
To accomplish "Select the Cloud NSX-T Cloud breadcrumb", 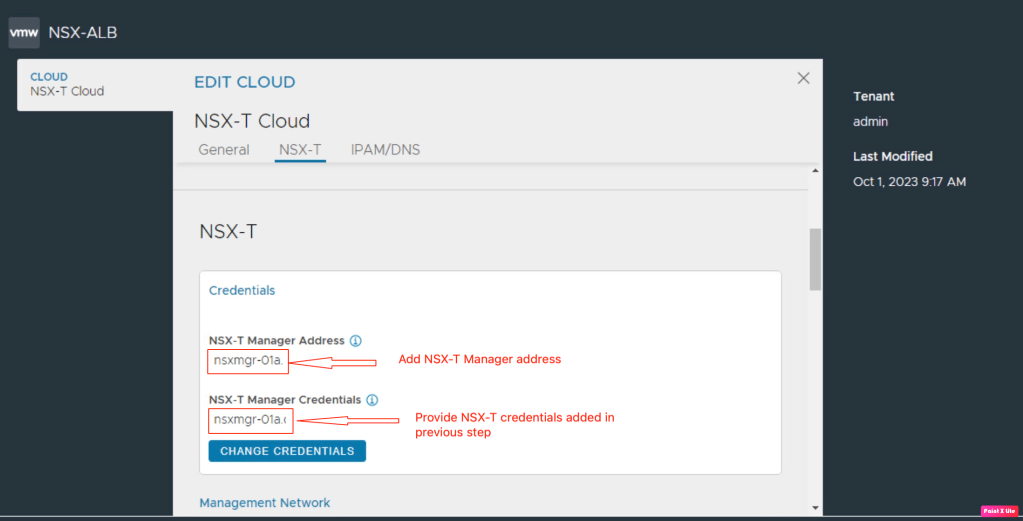I will (67, 84).
